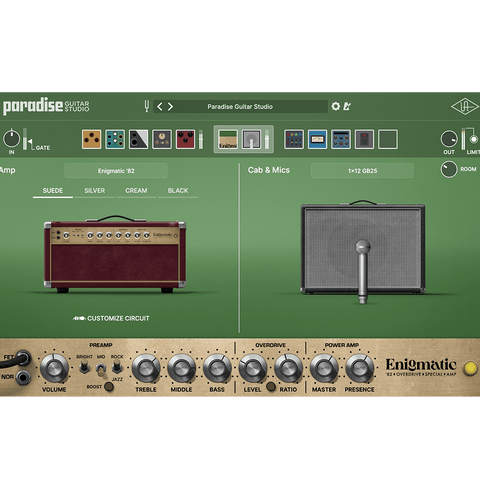
Task: Toggle the LIMIT control
Action: 473,139
